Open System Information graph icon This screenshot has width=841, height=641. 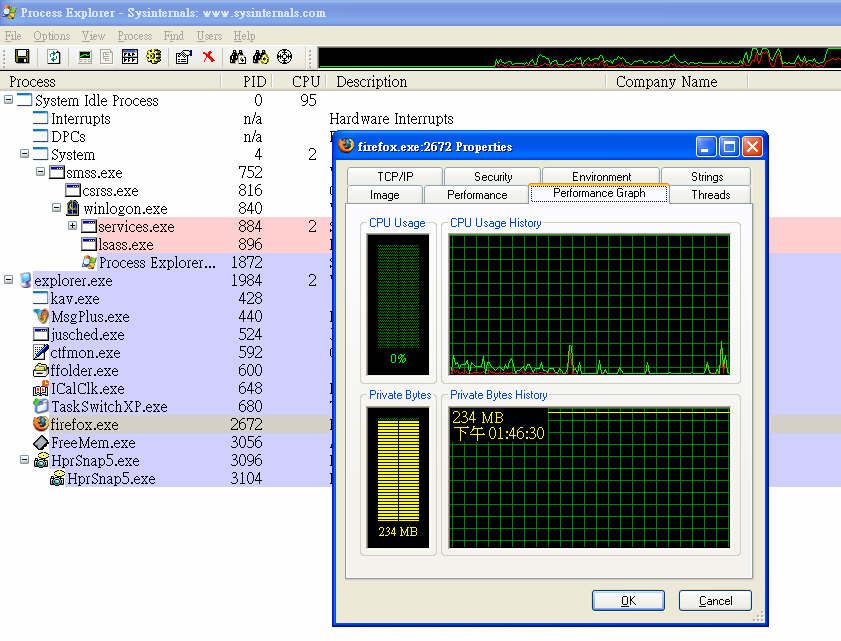[x=85, y=57]
